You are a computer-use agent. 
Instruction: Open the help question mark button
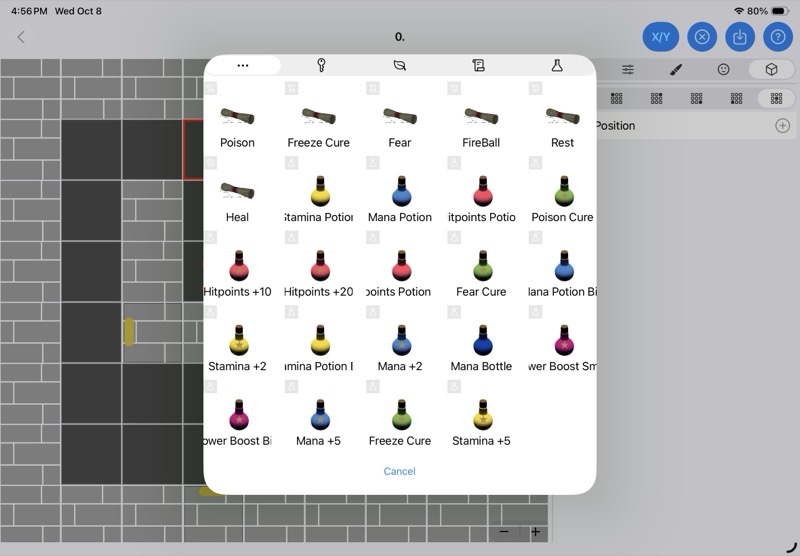tap(778, 37)
